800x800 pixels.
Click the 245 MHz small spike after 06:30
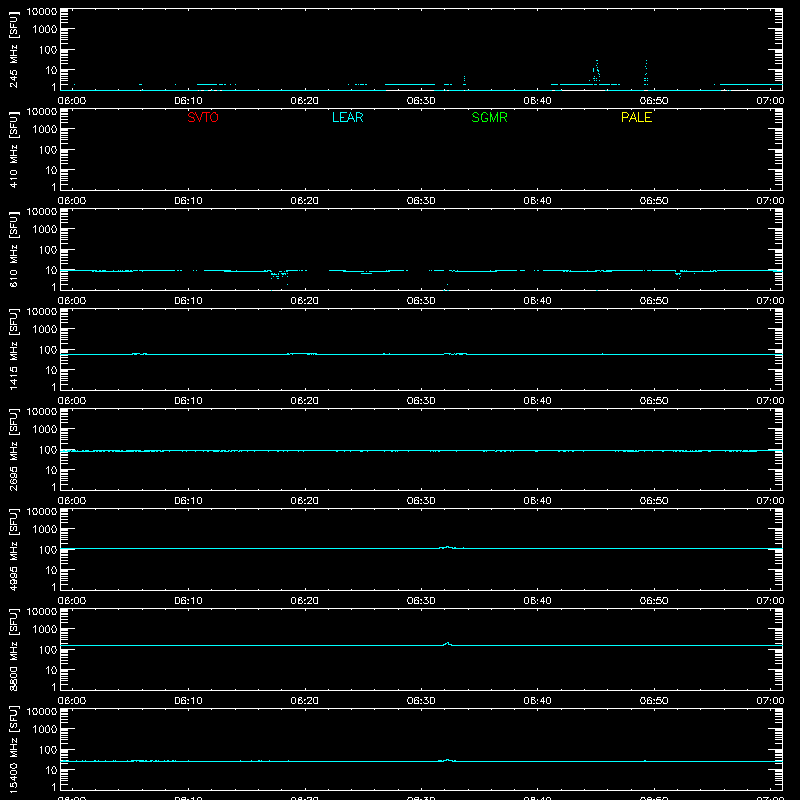[x=464, y=79]
